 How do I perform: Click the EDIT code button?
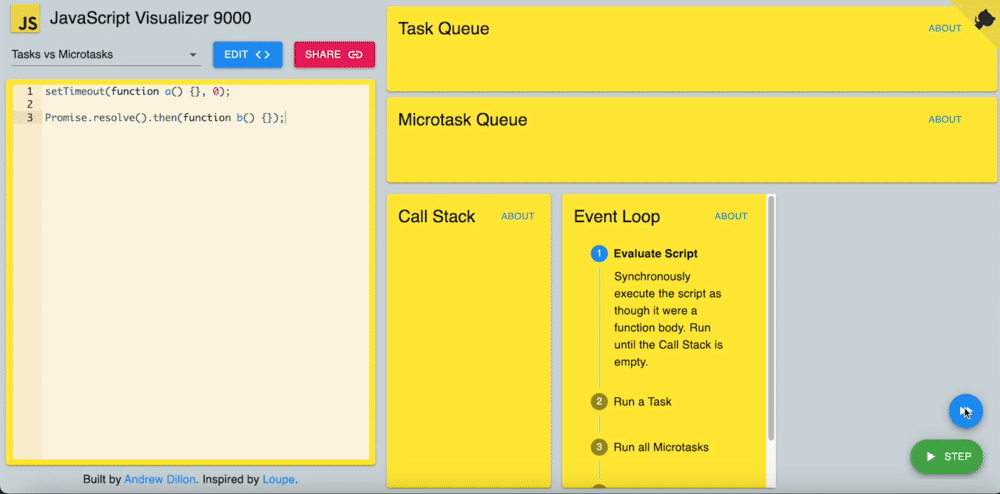247,54
